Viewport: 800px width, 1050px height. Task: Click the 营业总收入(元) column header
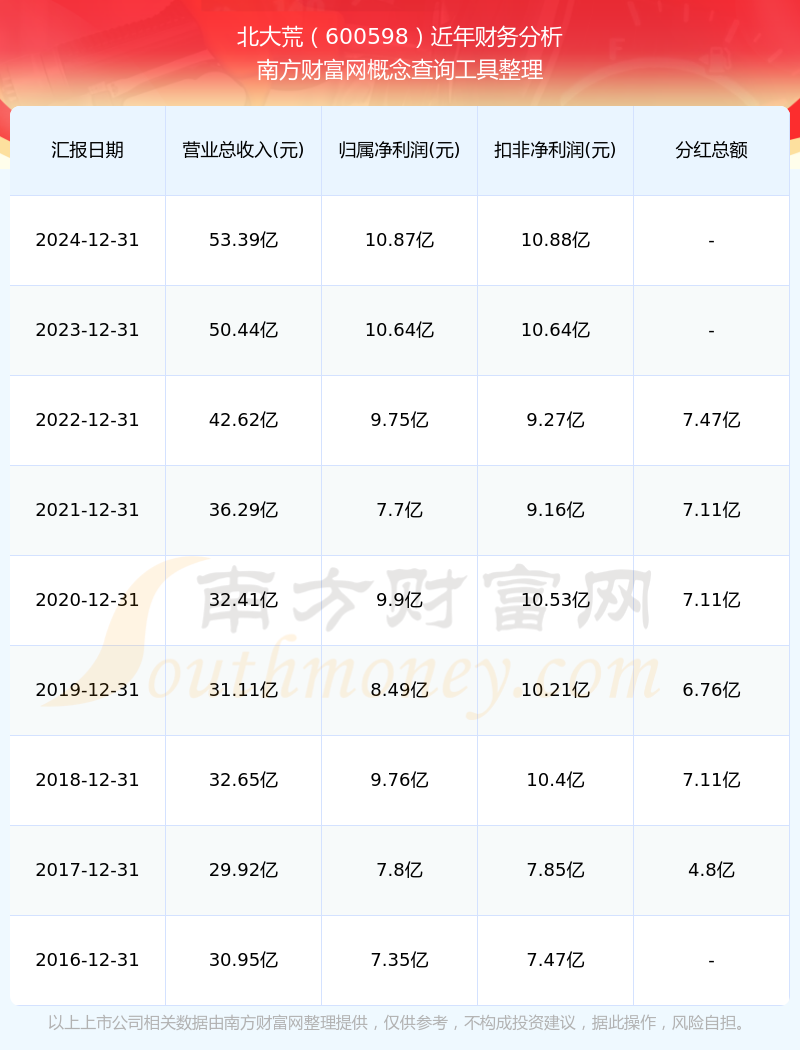coord(244,150)
